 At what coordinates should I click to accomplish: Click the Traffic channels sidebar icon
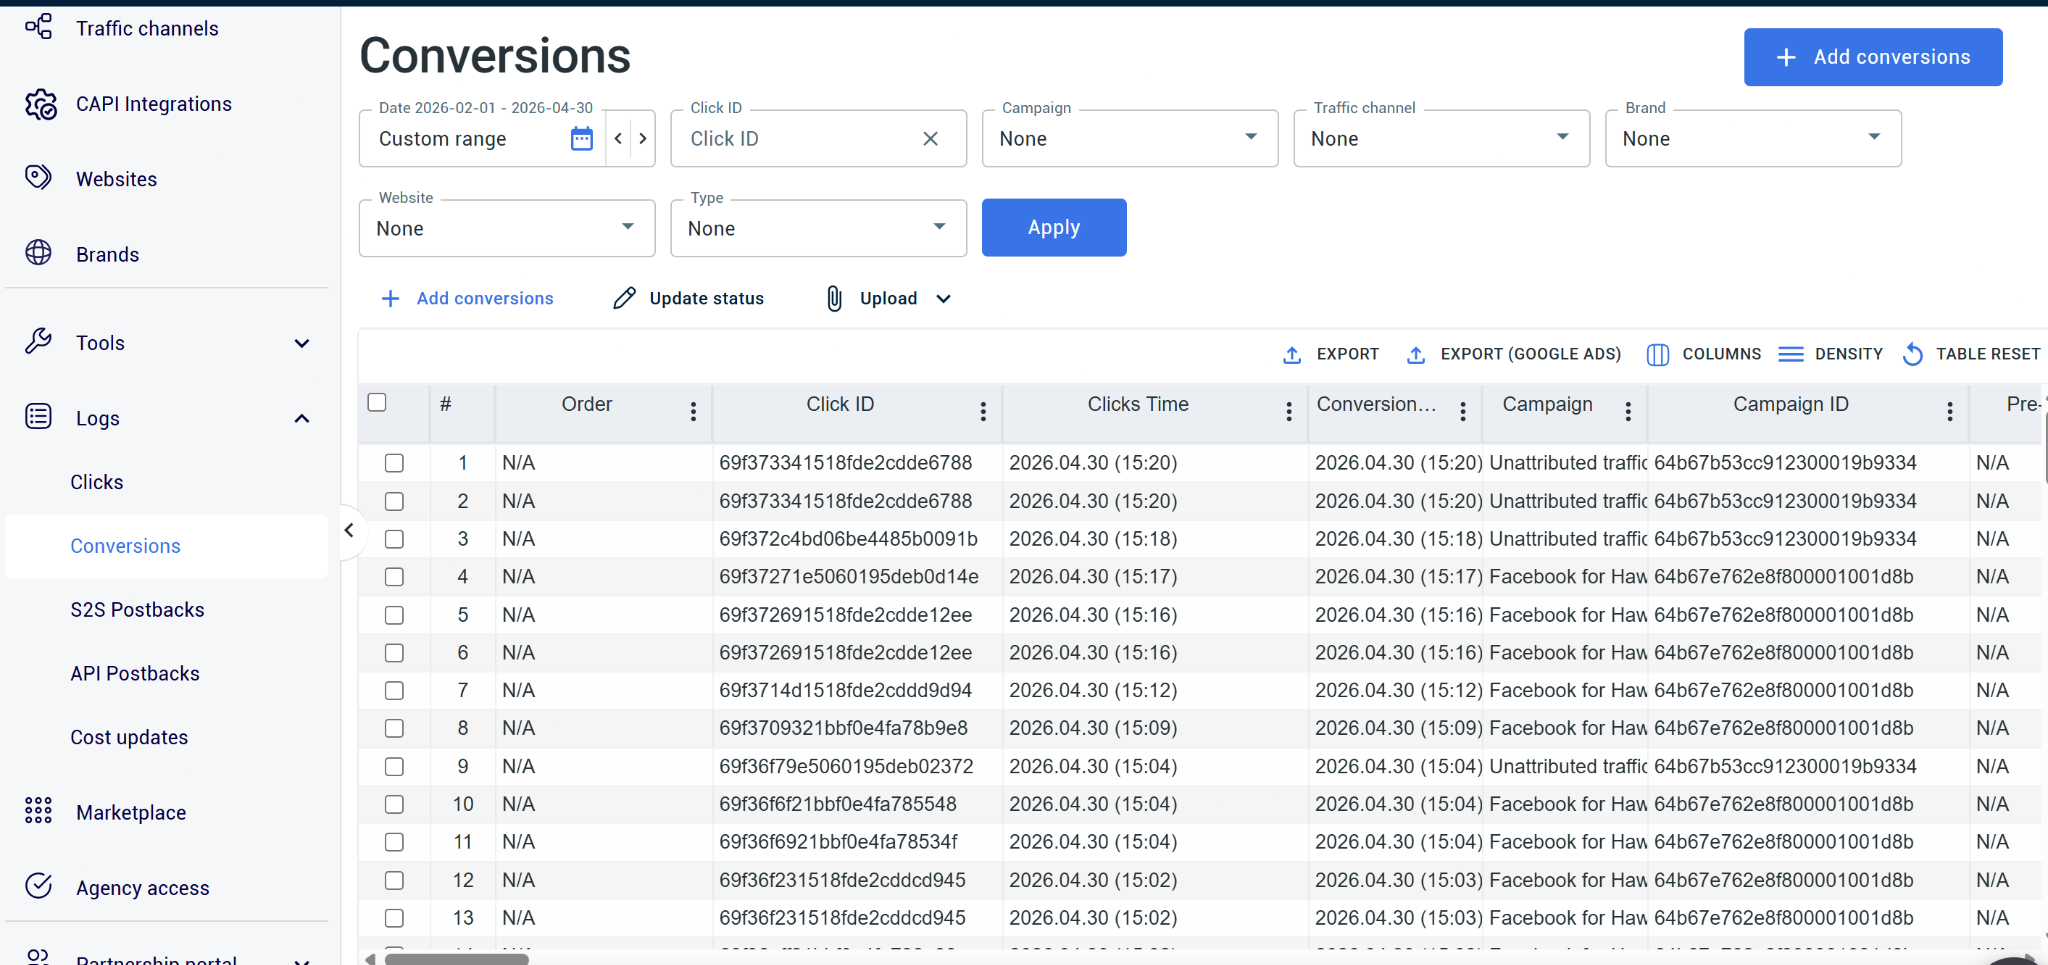(x=39, y=27)
